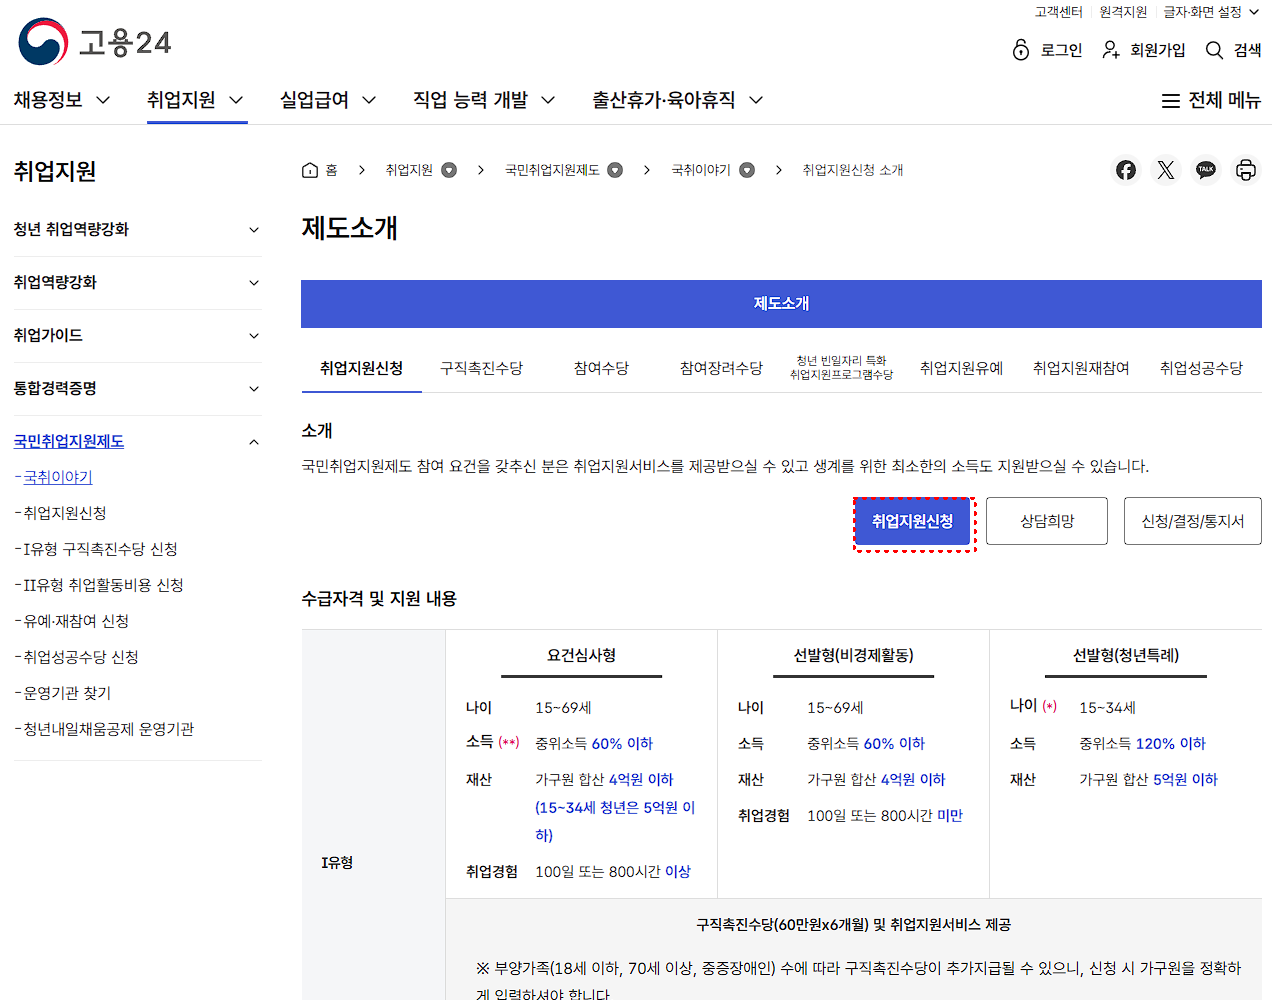Switch to the 취업지원유예 tab
The image size is (1272, 1000).
[961, 368]
